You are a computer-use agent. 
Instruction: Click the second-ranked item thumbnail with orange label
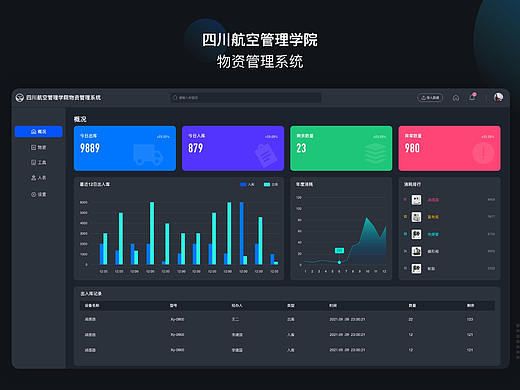tap(416, 217)
